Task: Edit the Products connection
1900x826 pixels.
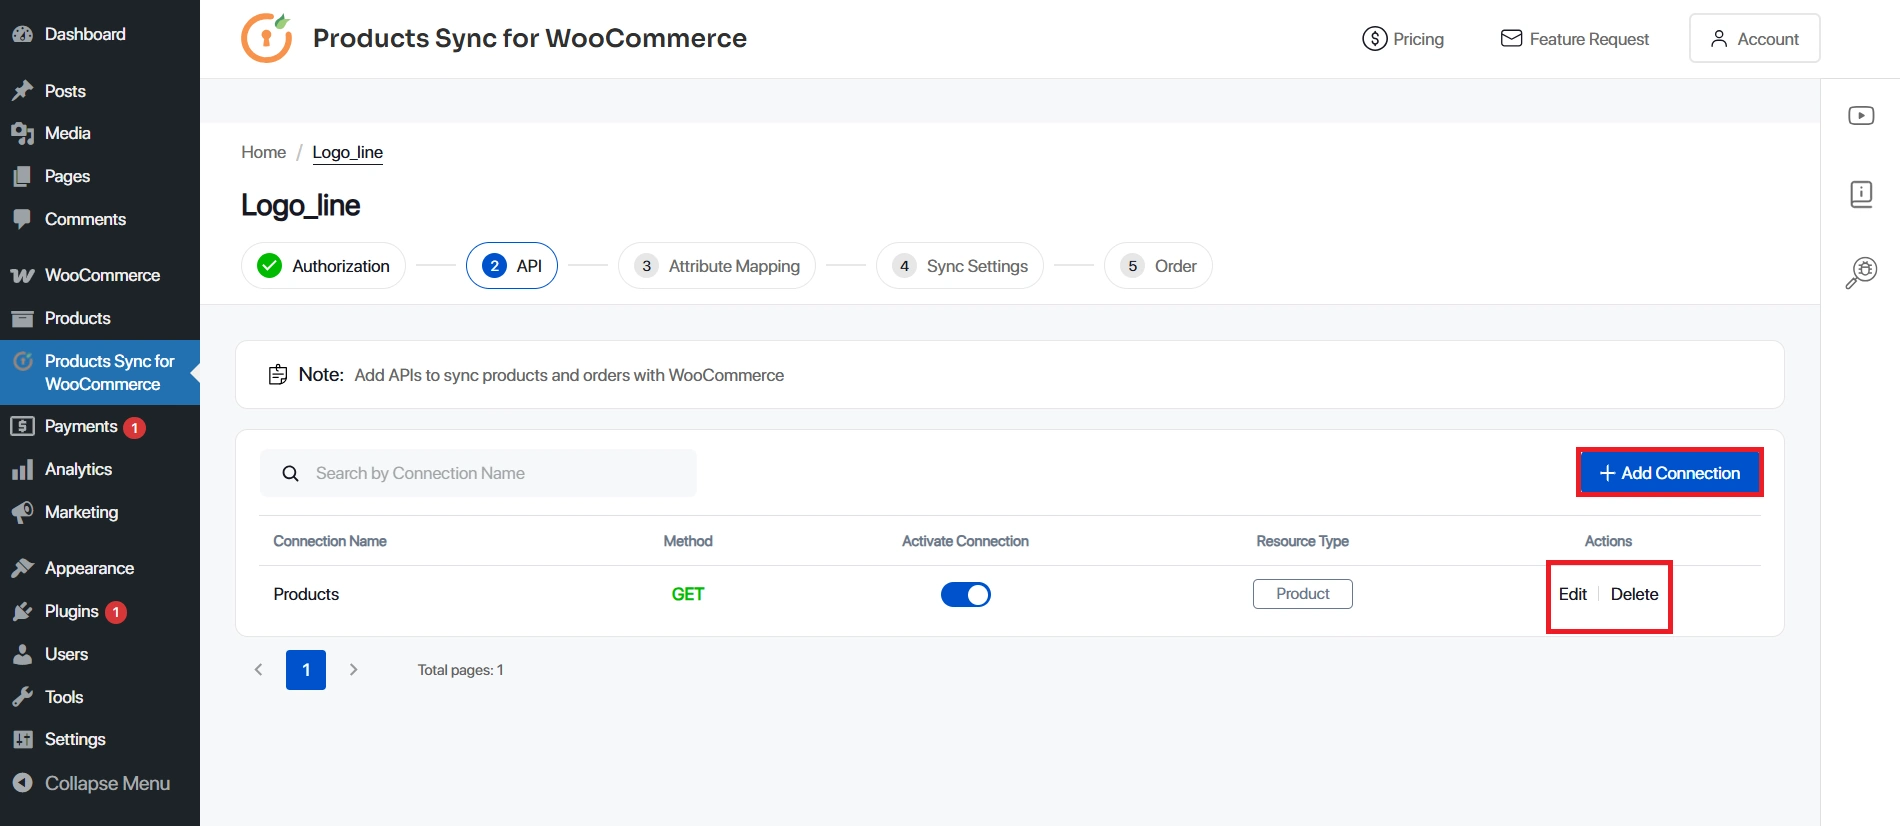Action: pyautogui.click(x=1572, y=594)
